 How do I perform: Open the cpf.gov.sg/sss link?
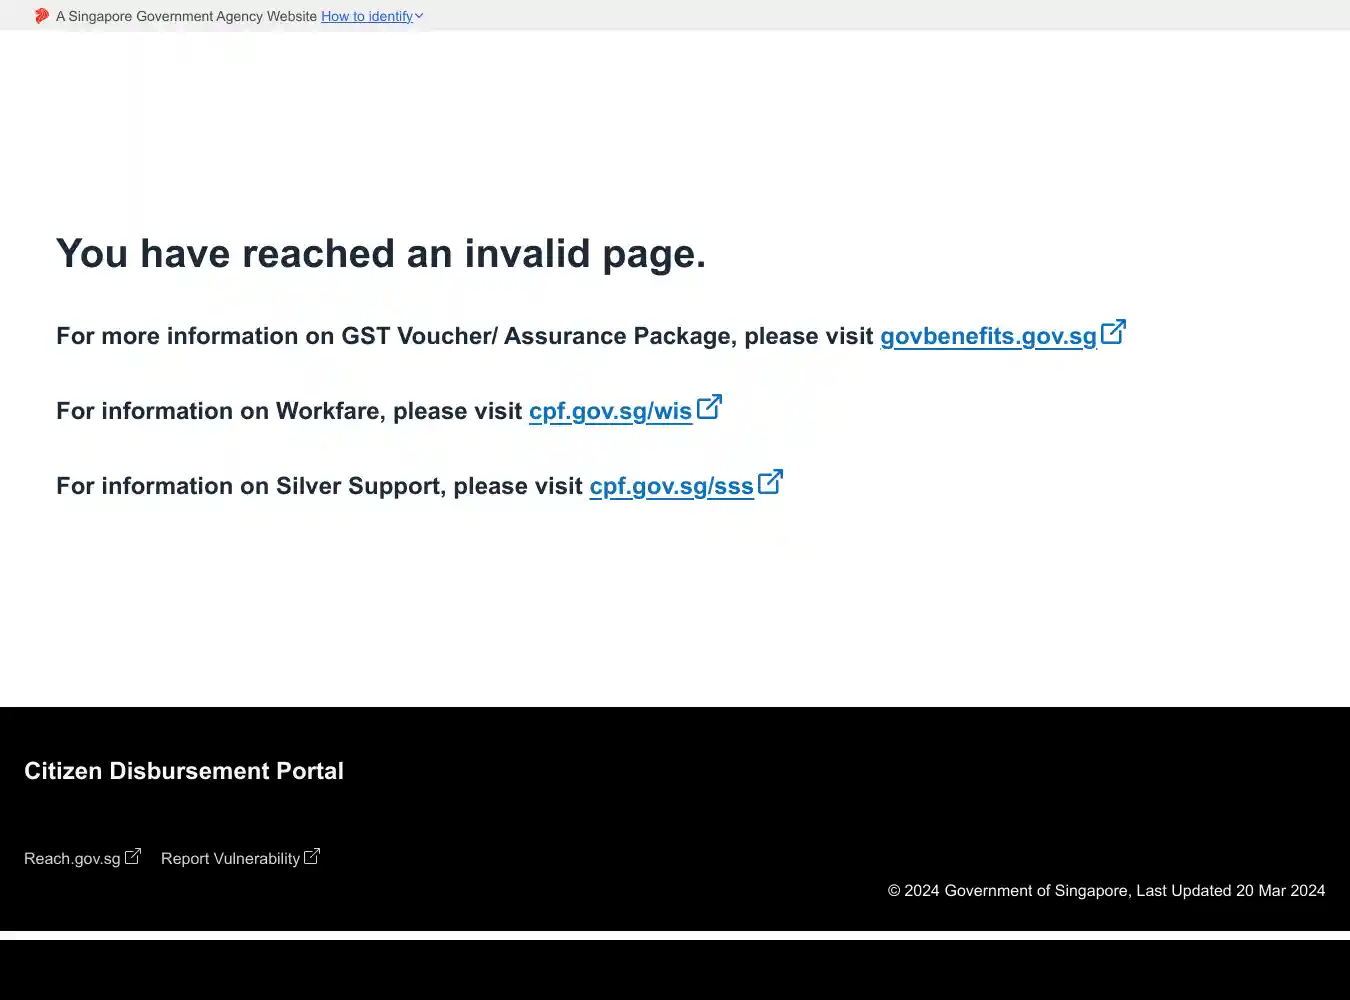coord(671,486)
